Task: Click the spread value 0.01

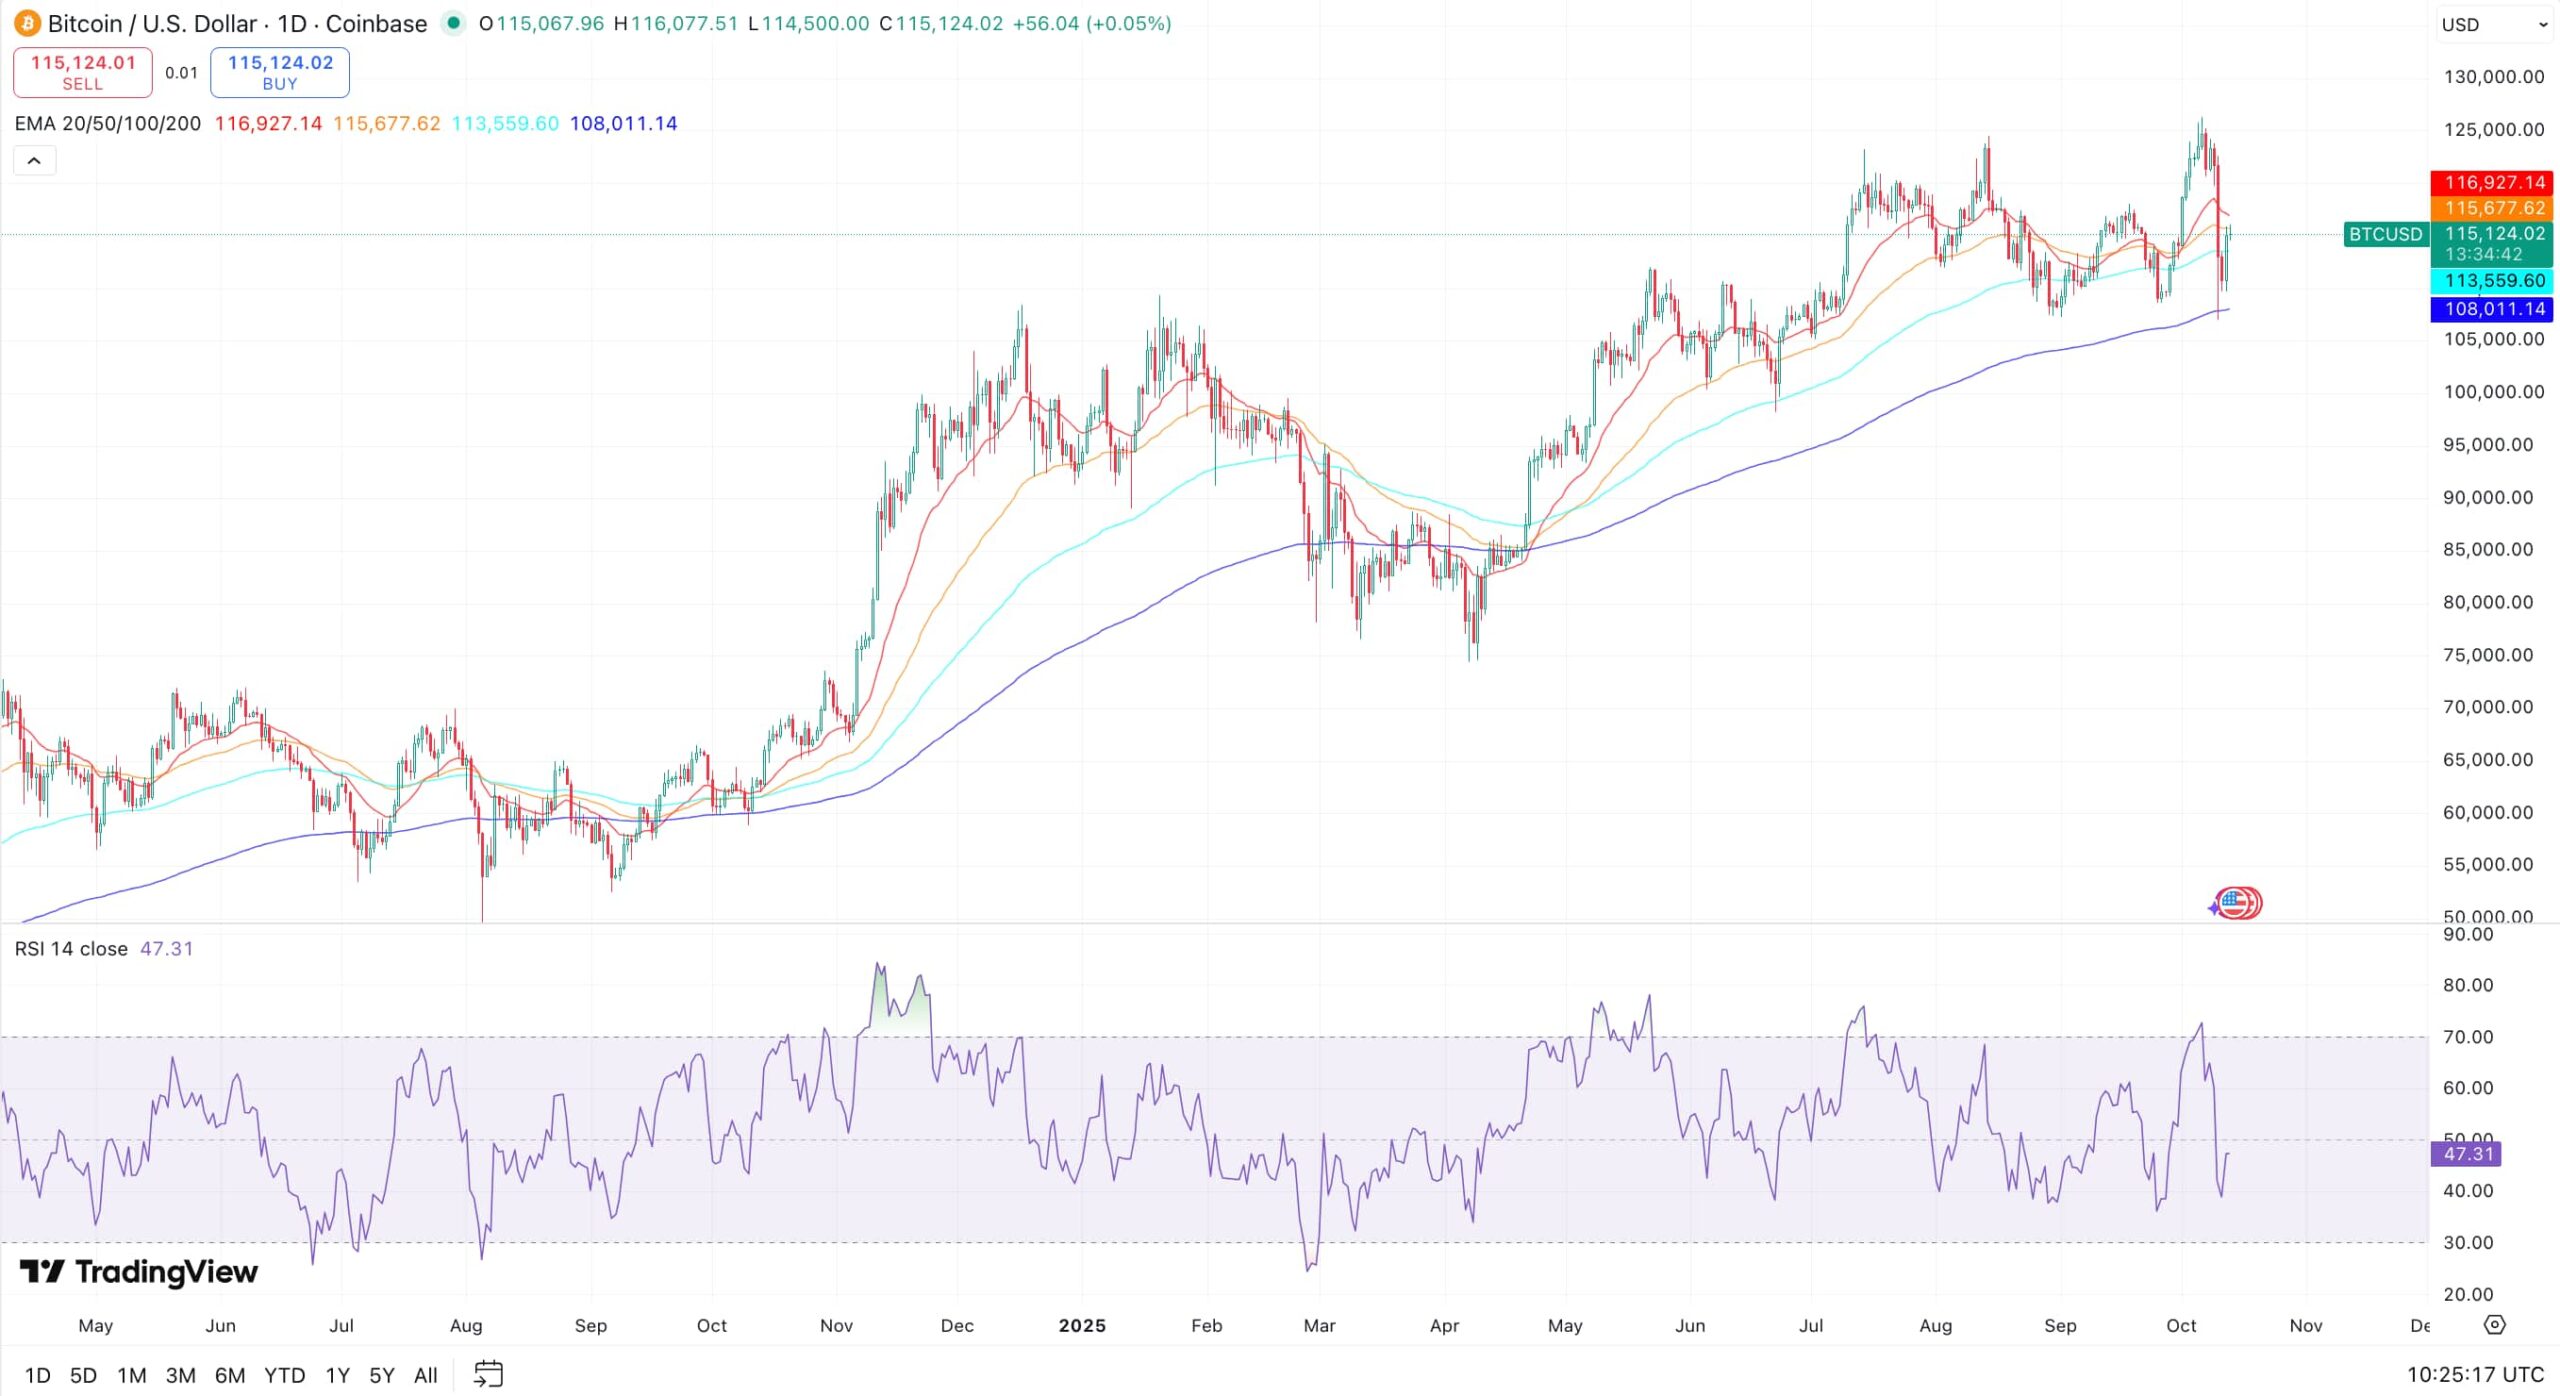Action: (181, 73)
